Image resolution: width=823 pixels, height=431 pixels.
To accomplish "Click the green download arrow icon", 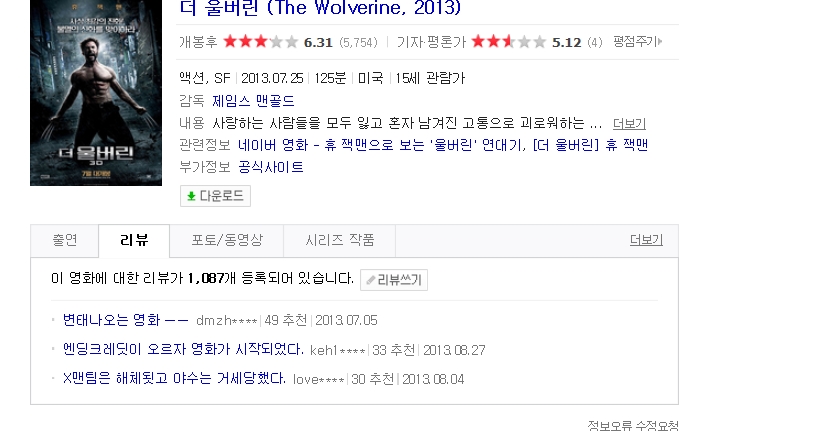I will click(191, 196).
